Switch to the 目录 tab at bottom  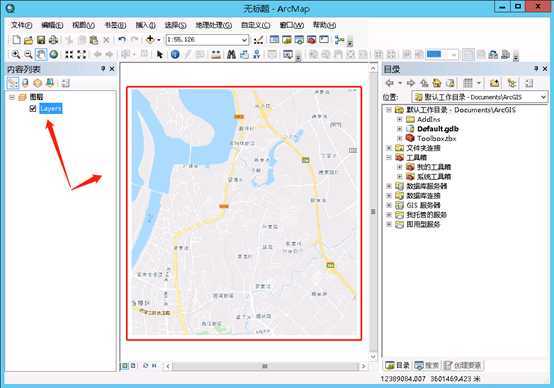pyautogui.click(x=397, y=365)
